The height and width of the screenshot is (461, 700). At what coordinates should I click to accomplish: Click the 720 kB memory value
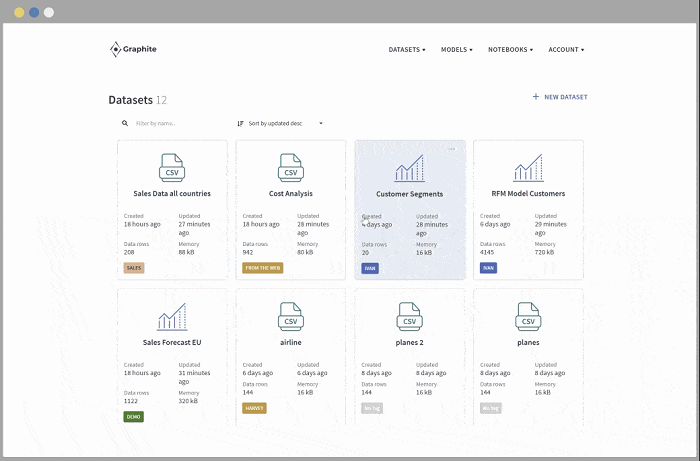click(x=544, y=252)
